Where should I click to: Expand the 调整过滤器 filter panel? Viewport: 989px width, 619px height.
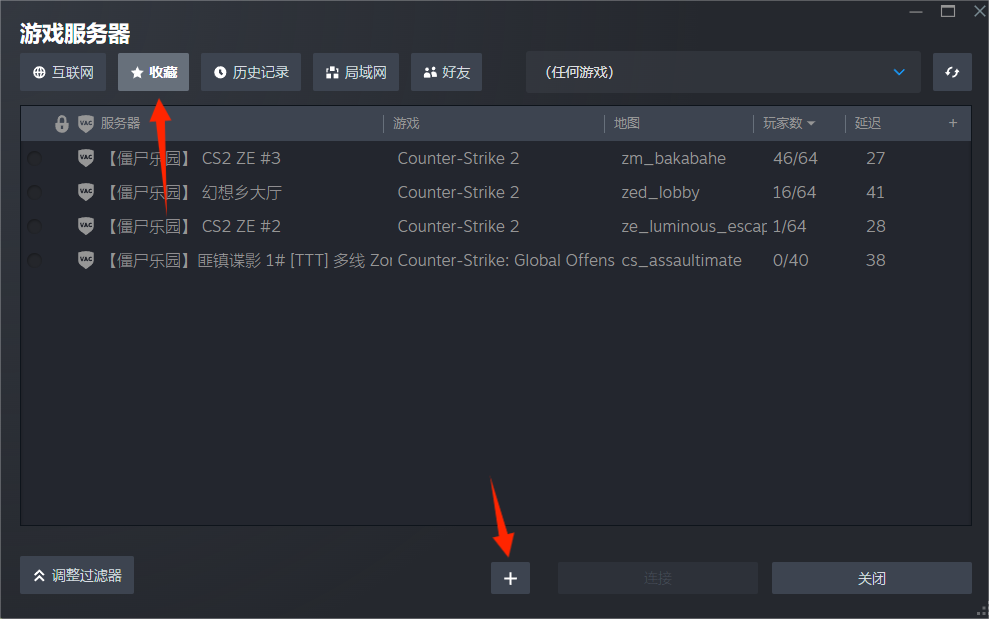pos(77,575)
